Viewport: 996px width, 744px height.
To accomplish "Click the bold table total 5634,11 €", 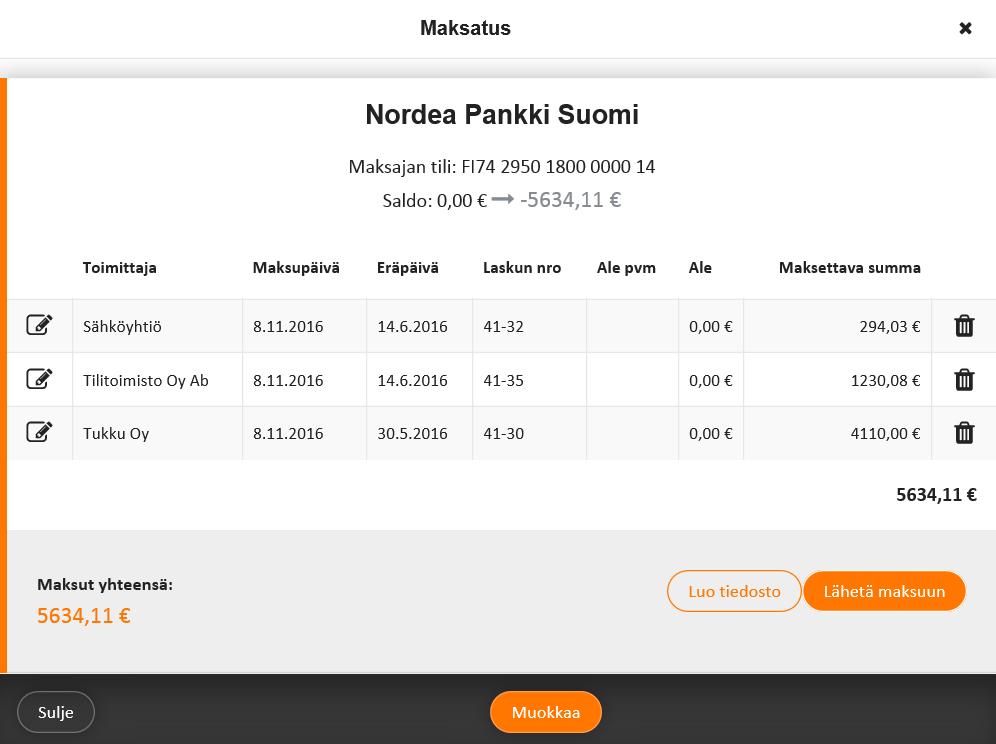I will 936,495.
